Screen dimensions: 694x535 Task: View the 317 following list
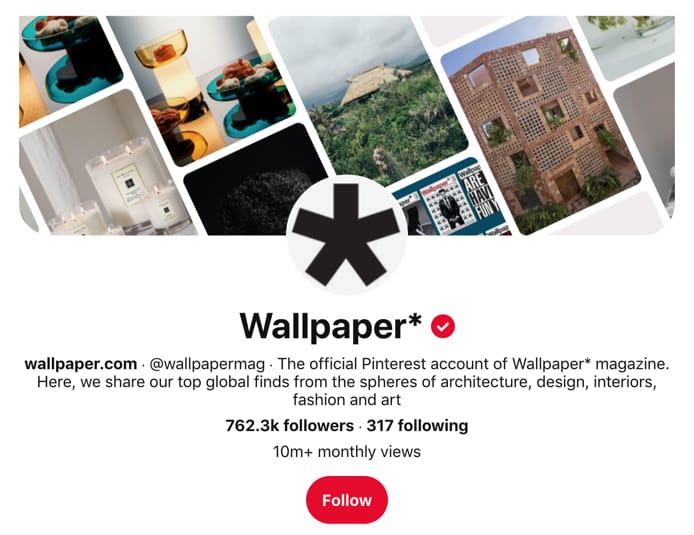click(x=417, y=425)
